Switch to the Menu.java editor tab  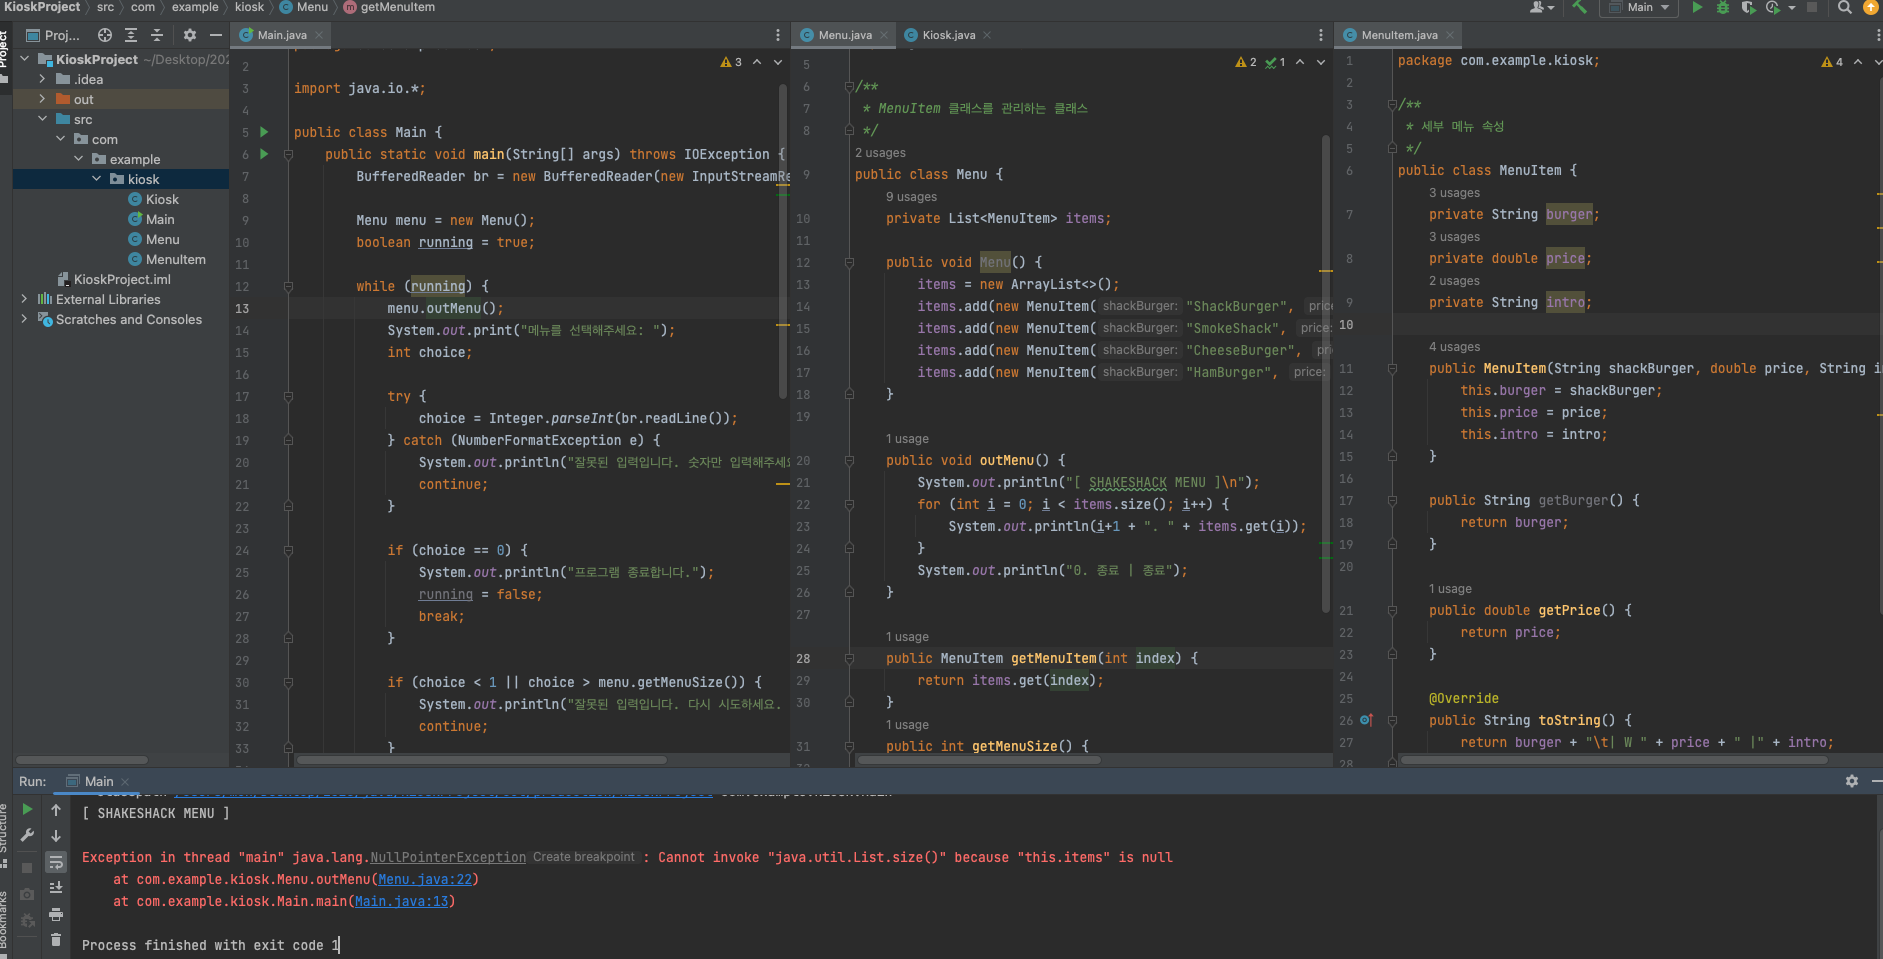(x=845, y=35)
